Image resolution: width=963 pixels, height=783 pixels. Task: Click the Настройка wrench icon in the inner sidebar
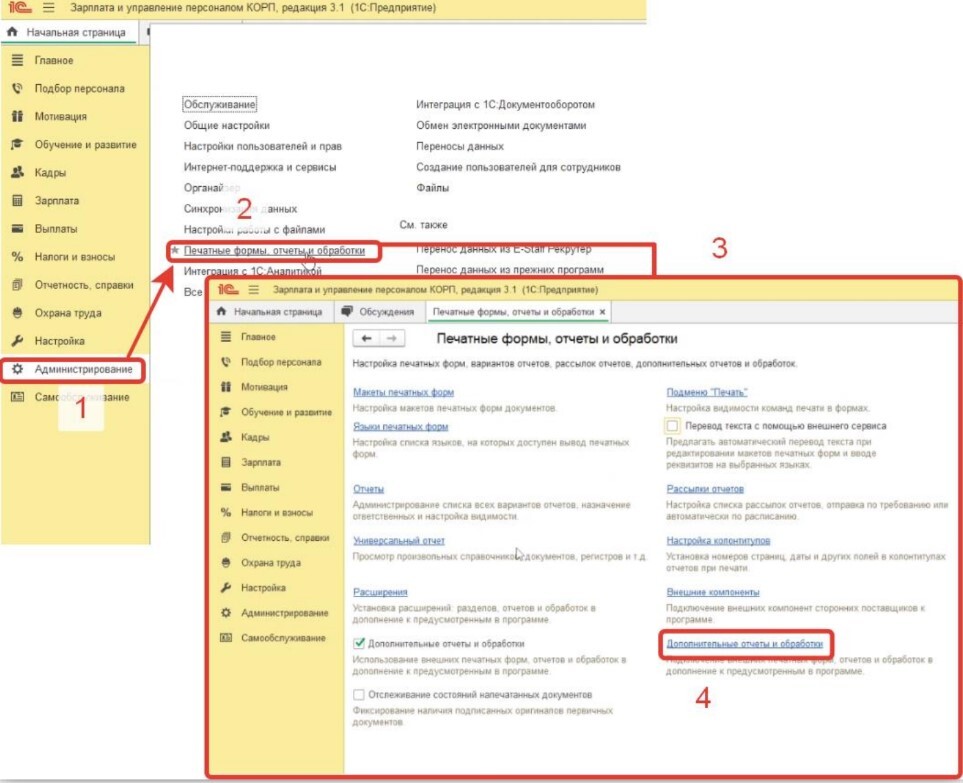point(226,588)
